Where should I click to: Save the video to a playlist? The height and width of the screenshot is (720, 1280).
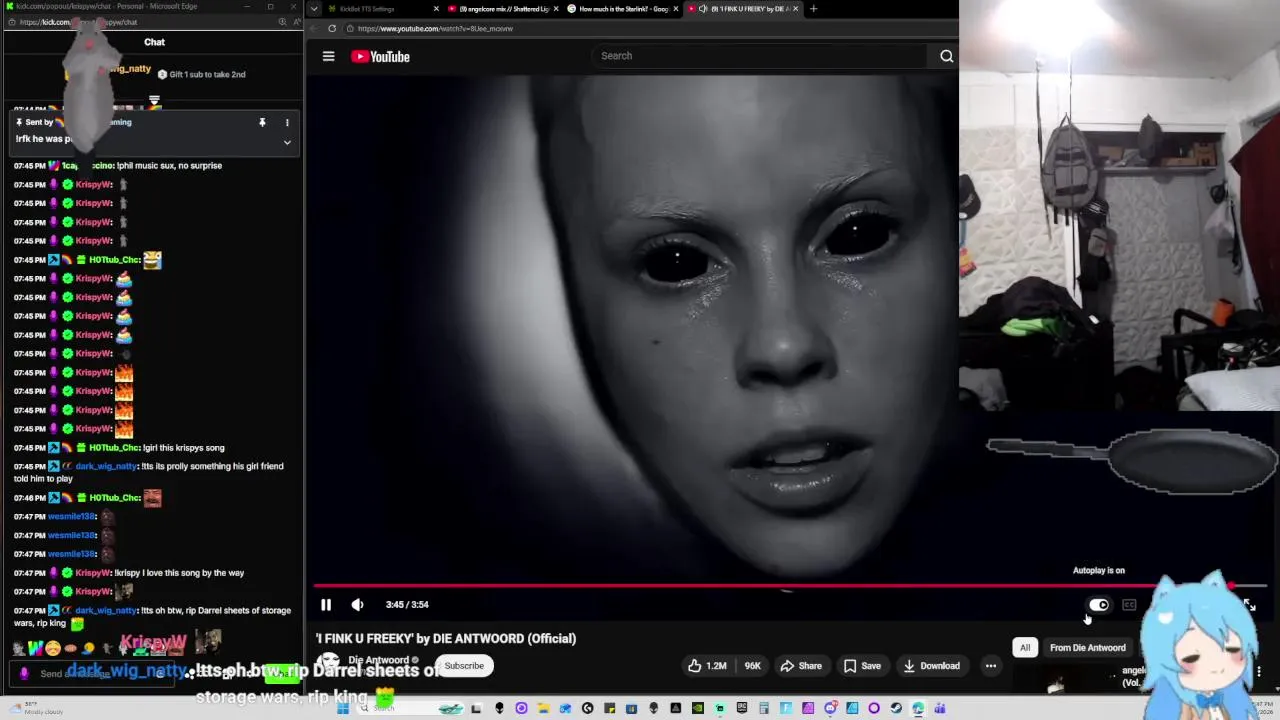coord(862,666)
